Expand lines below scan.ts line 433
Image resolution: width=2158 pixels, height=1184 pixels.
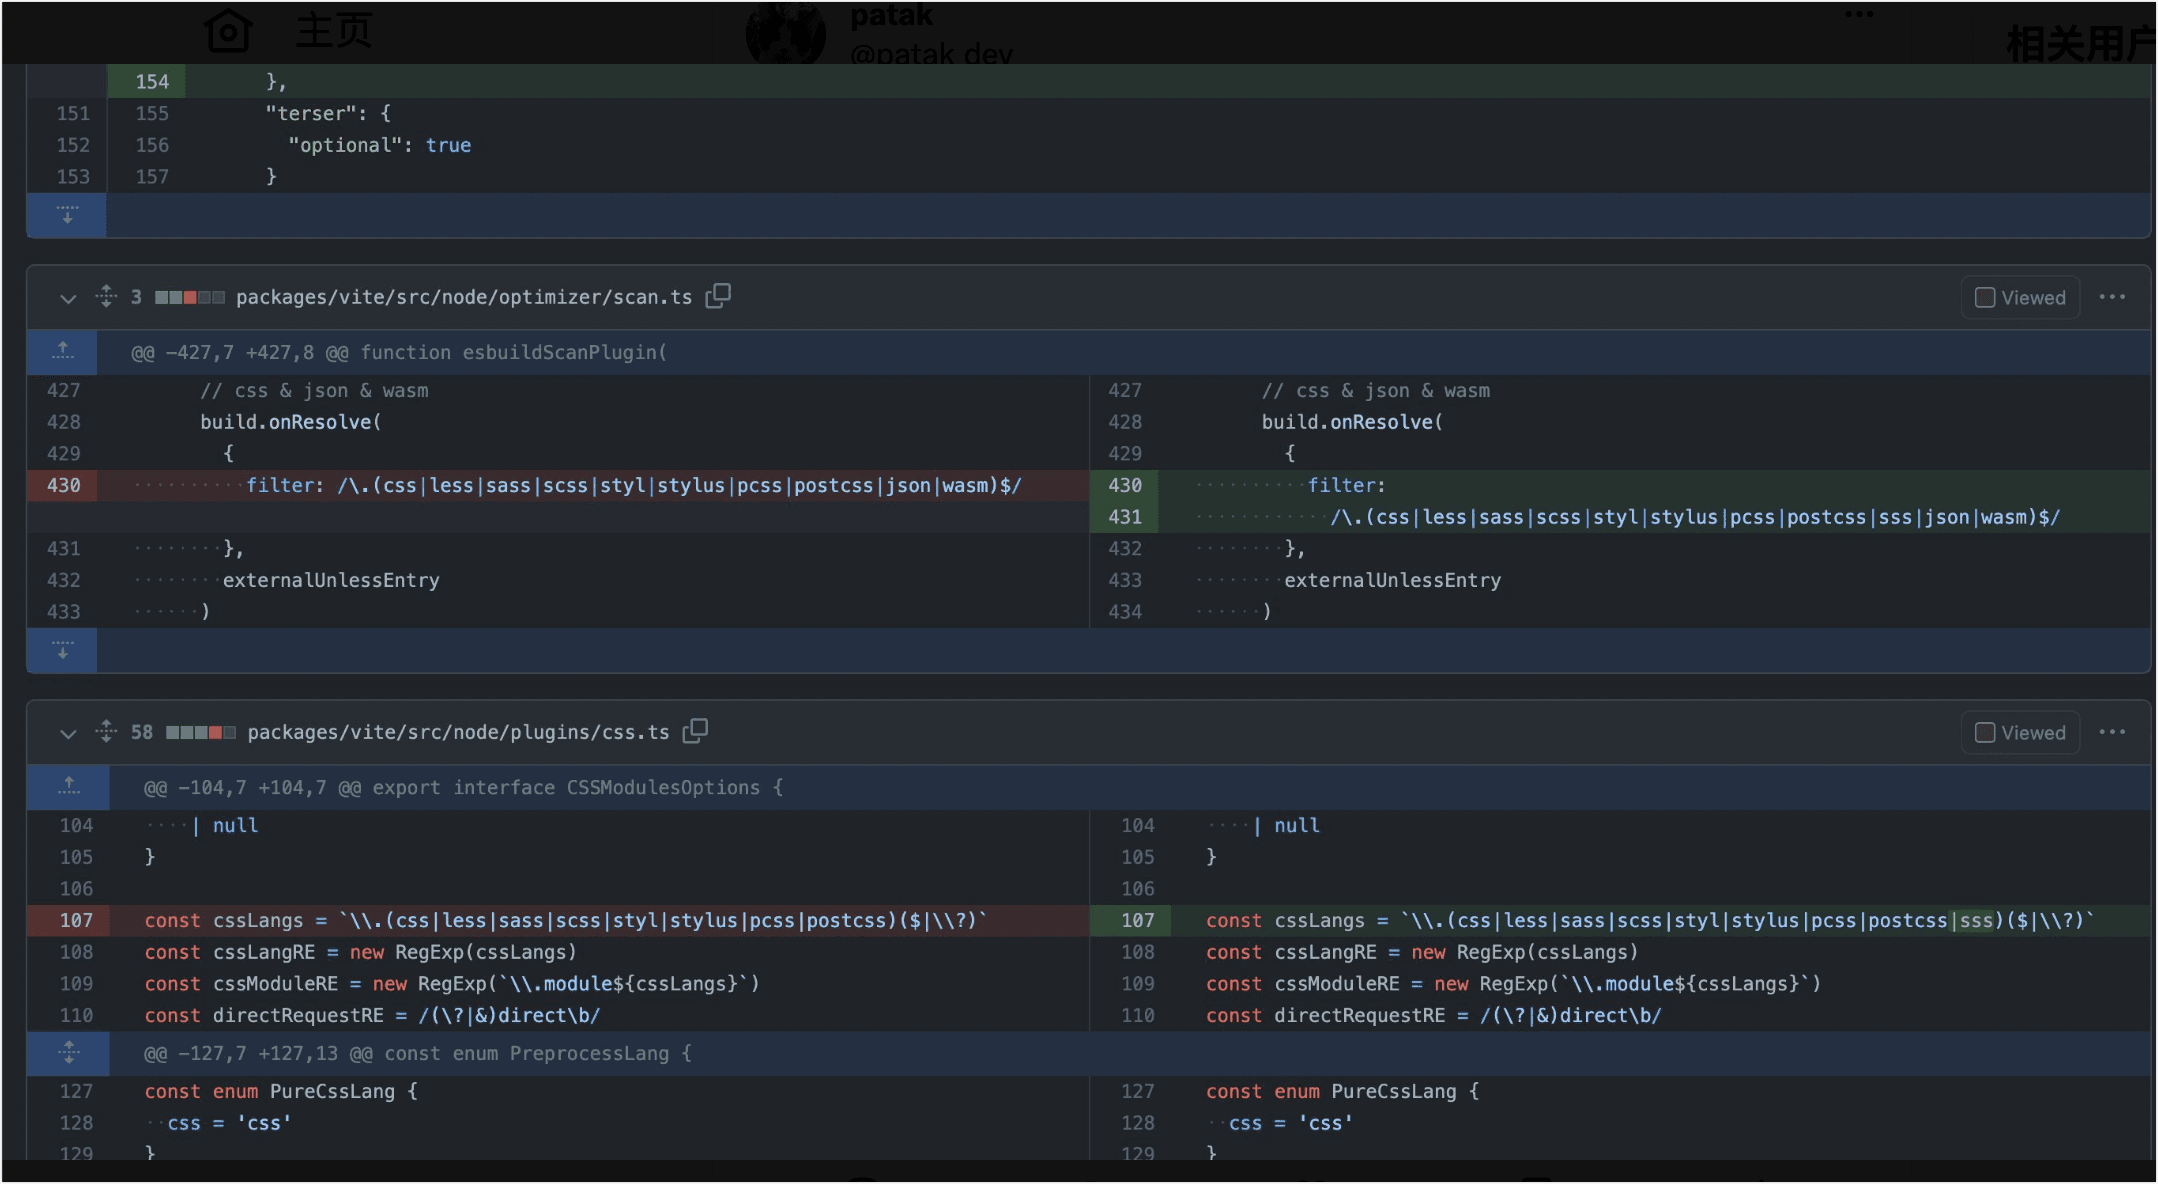[x=63, y=651]
